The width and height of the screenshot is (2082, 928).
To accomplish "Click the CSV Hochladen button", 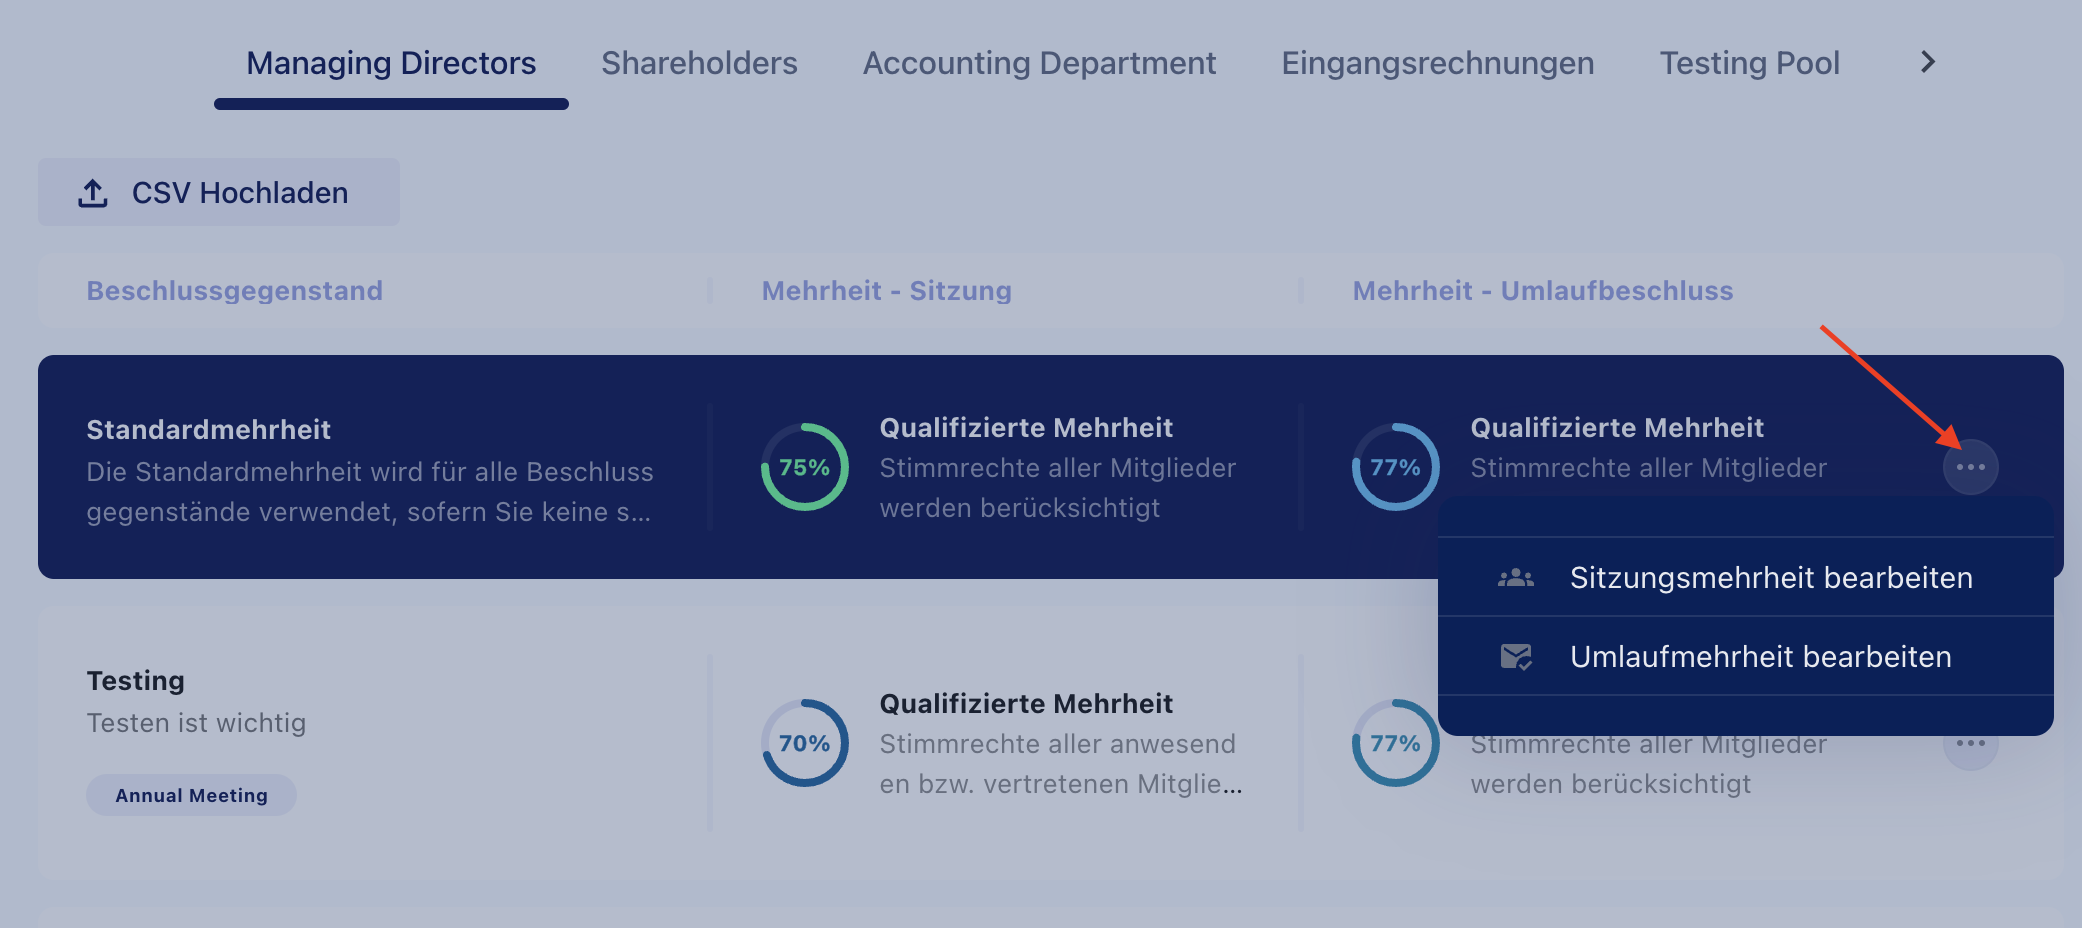I will [219, 192].
